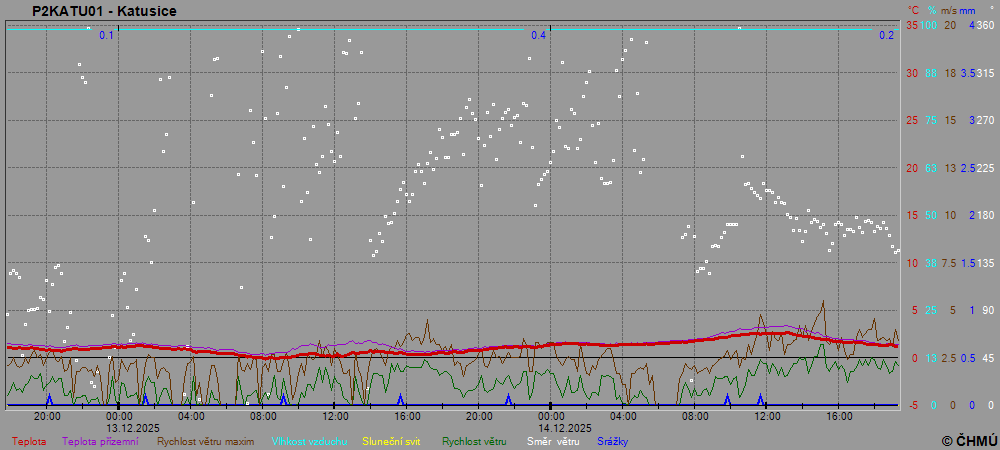
Task: Select the white Směr větru legend label
Action: (553, 441)
